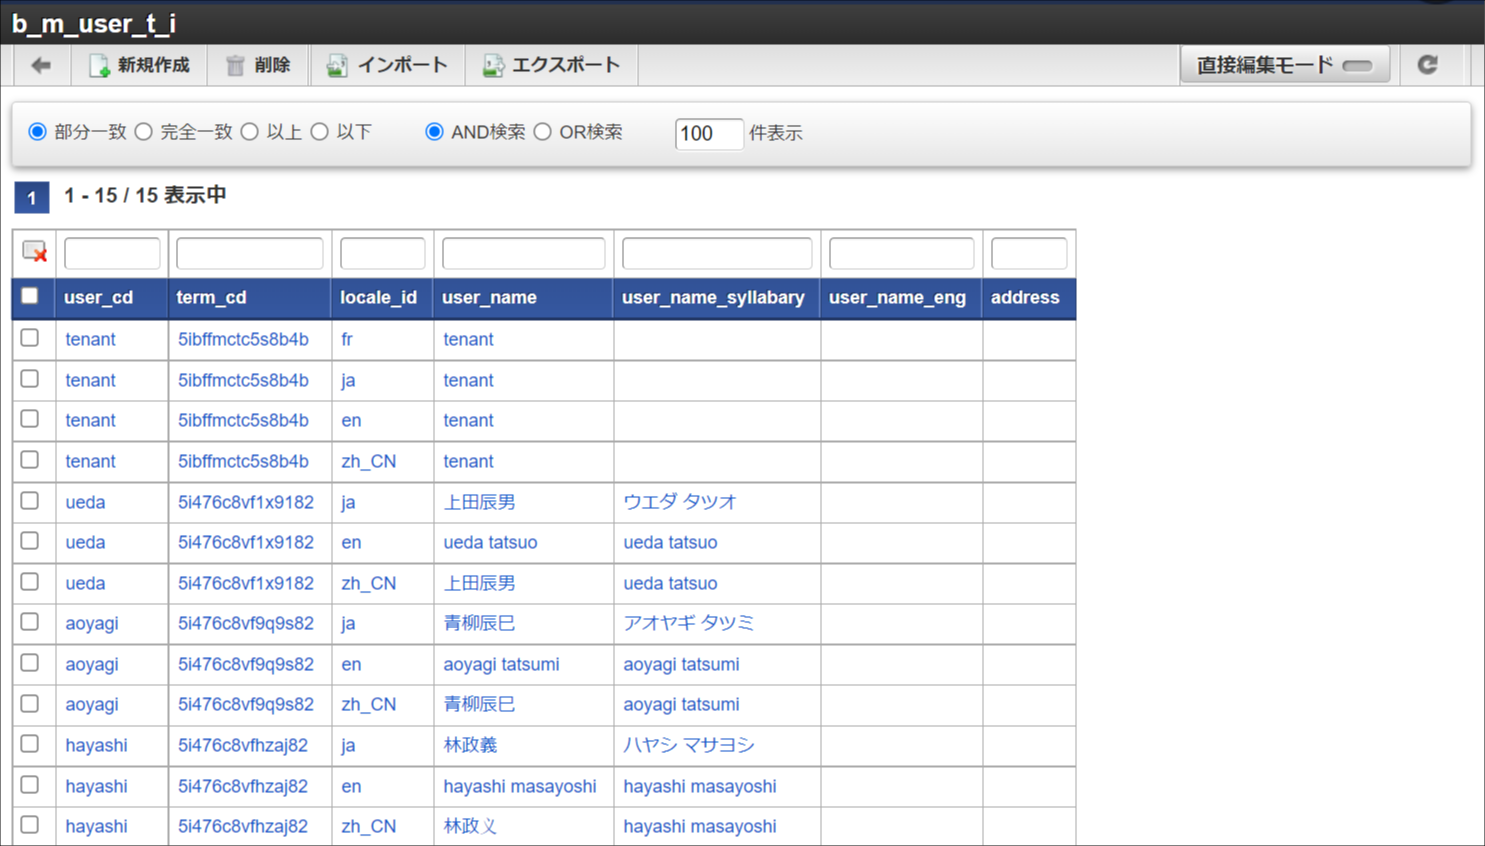
Task: Switch search mode to OR検索
Action: (x=542, y=131)
